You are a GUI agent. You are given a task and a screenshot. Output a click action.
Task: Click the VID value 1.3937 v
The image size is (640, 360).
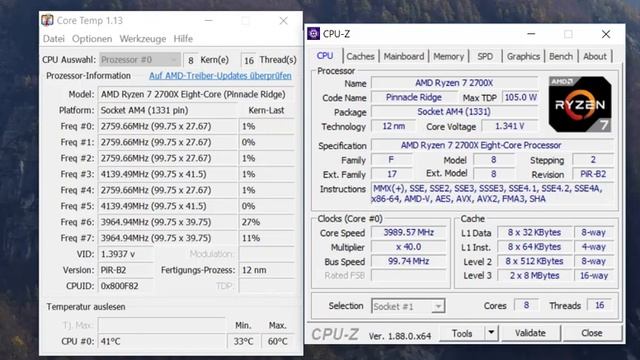125,254
